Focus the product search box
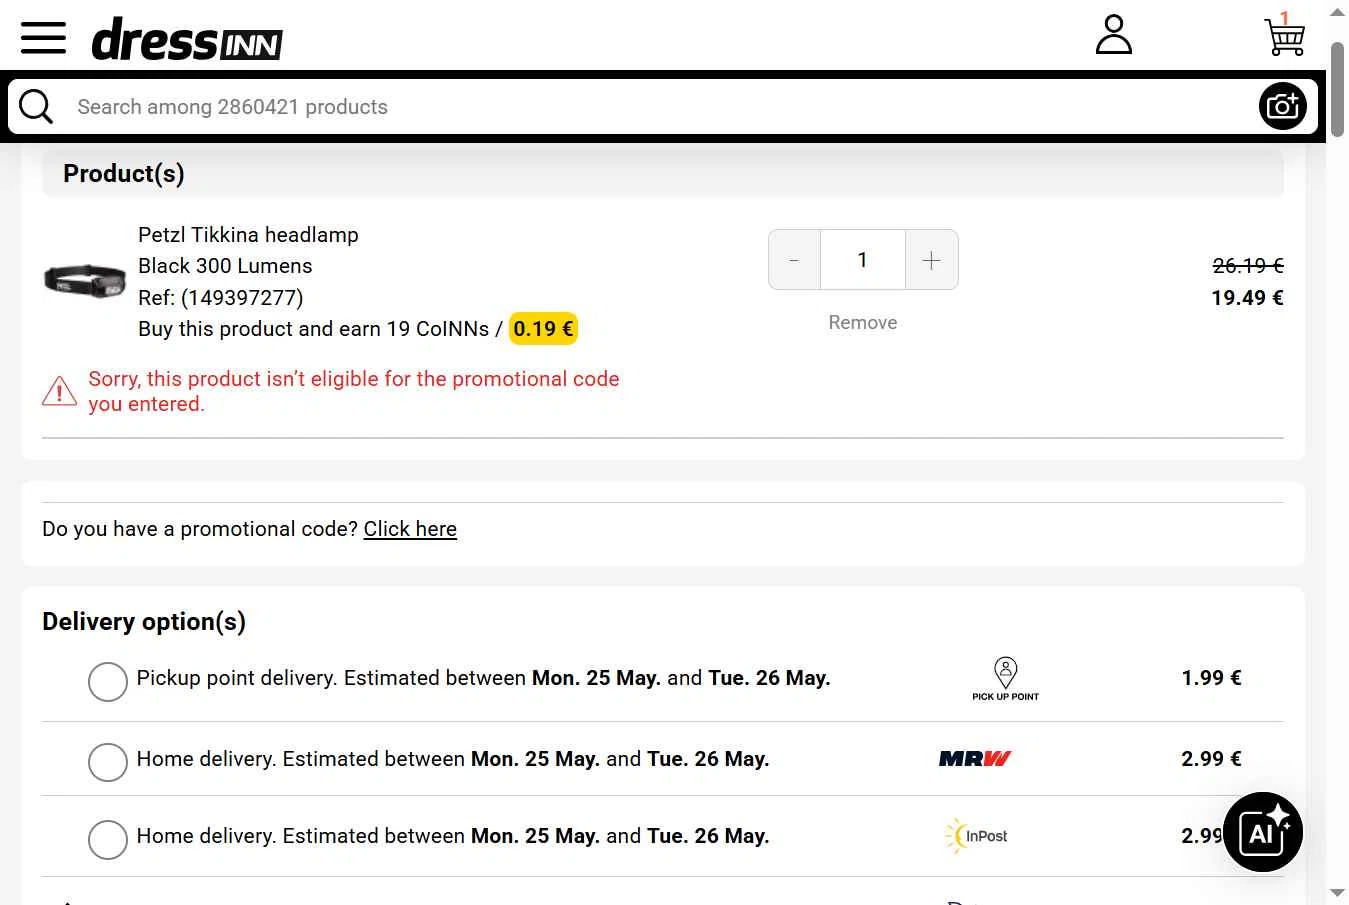The width and height of the screenshot is (1349, 905). coord(660,106)
